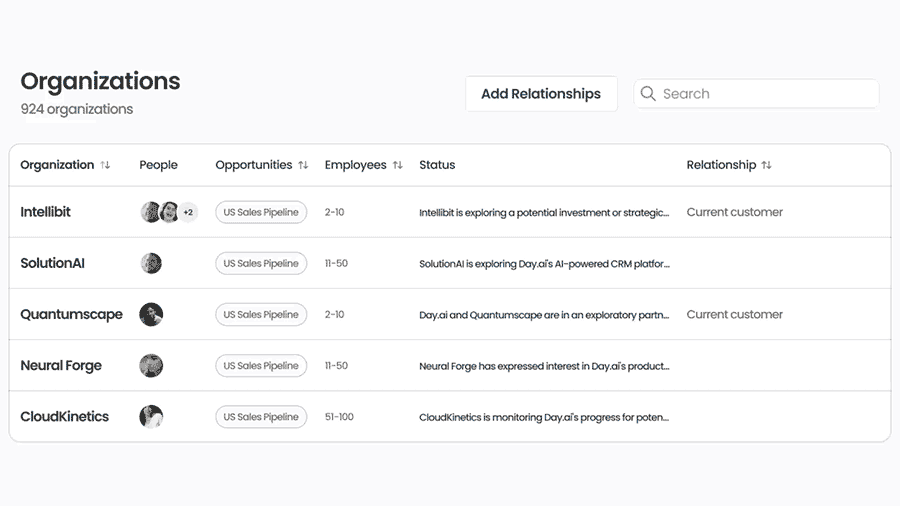
Task: Click Intellibit's status text about investment
Action: (544, 213)
